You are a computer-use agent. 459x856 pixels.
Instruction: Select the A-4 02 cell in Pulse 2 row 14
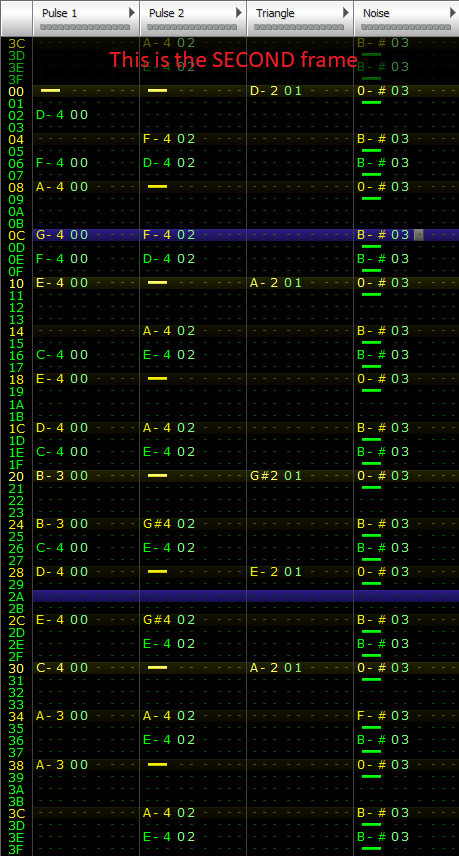(169, 331)
